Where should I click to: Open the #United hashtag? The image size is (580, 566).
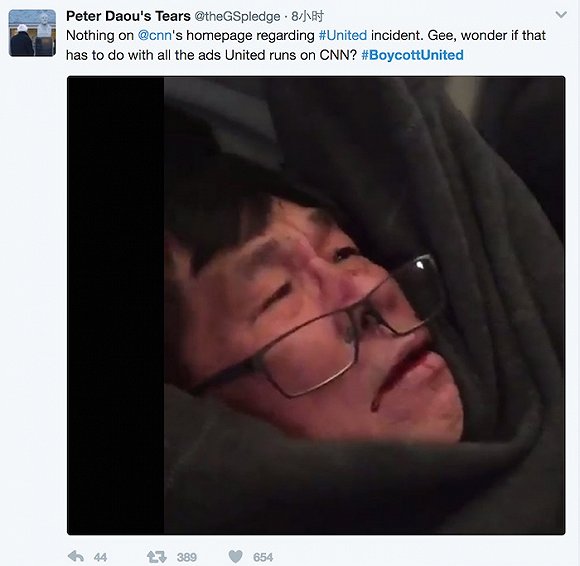click(343, 36)
